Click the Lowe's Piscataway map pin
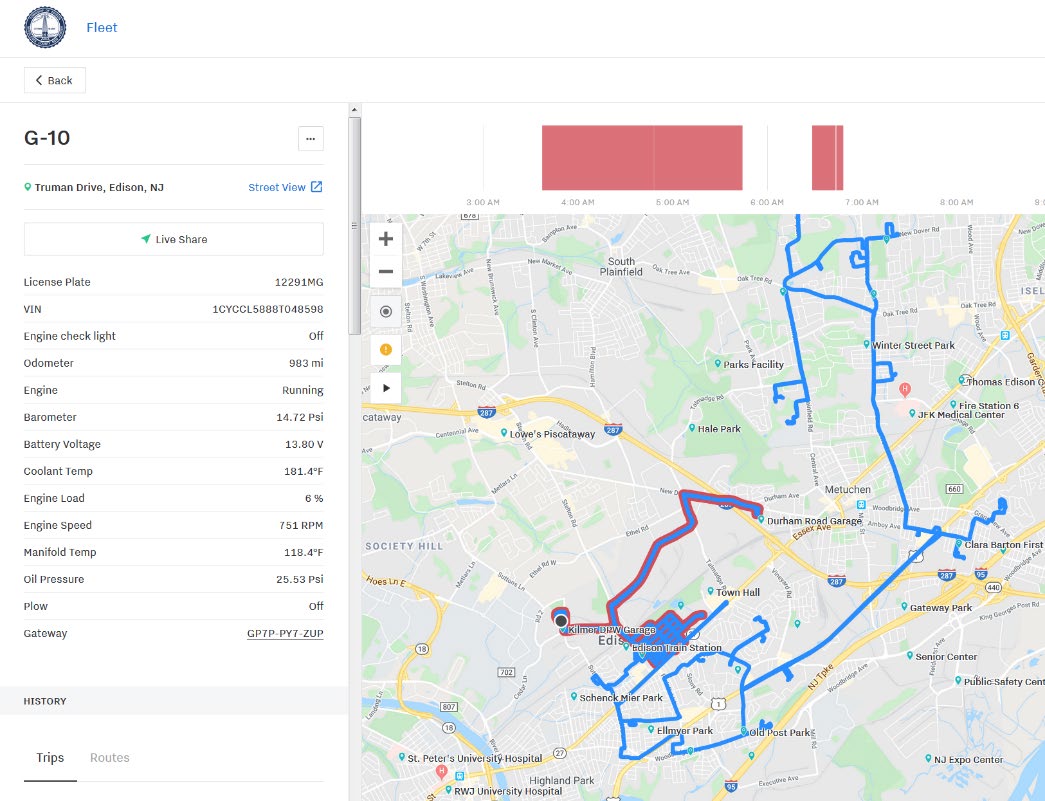 (x=505, y=432)
